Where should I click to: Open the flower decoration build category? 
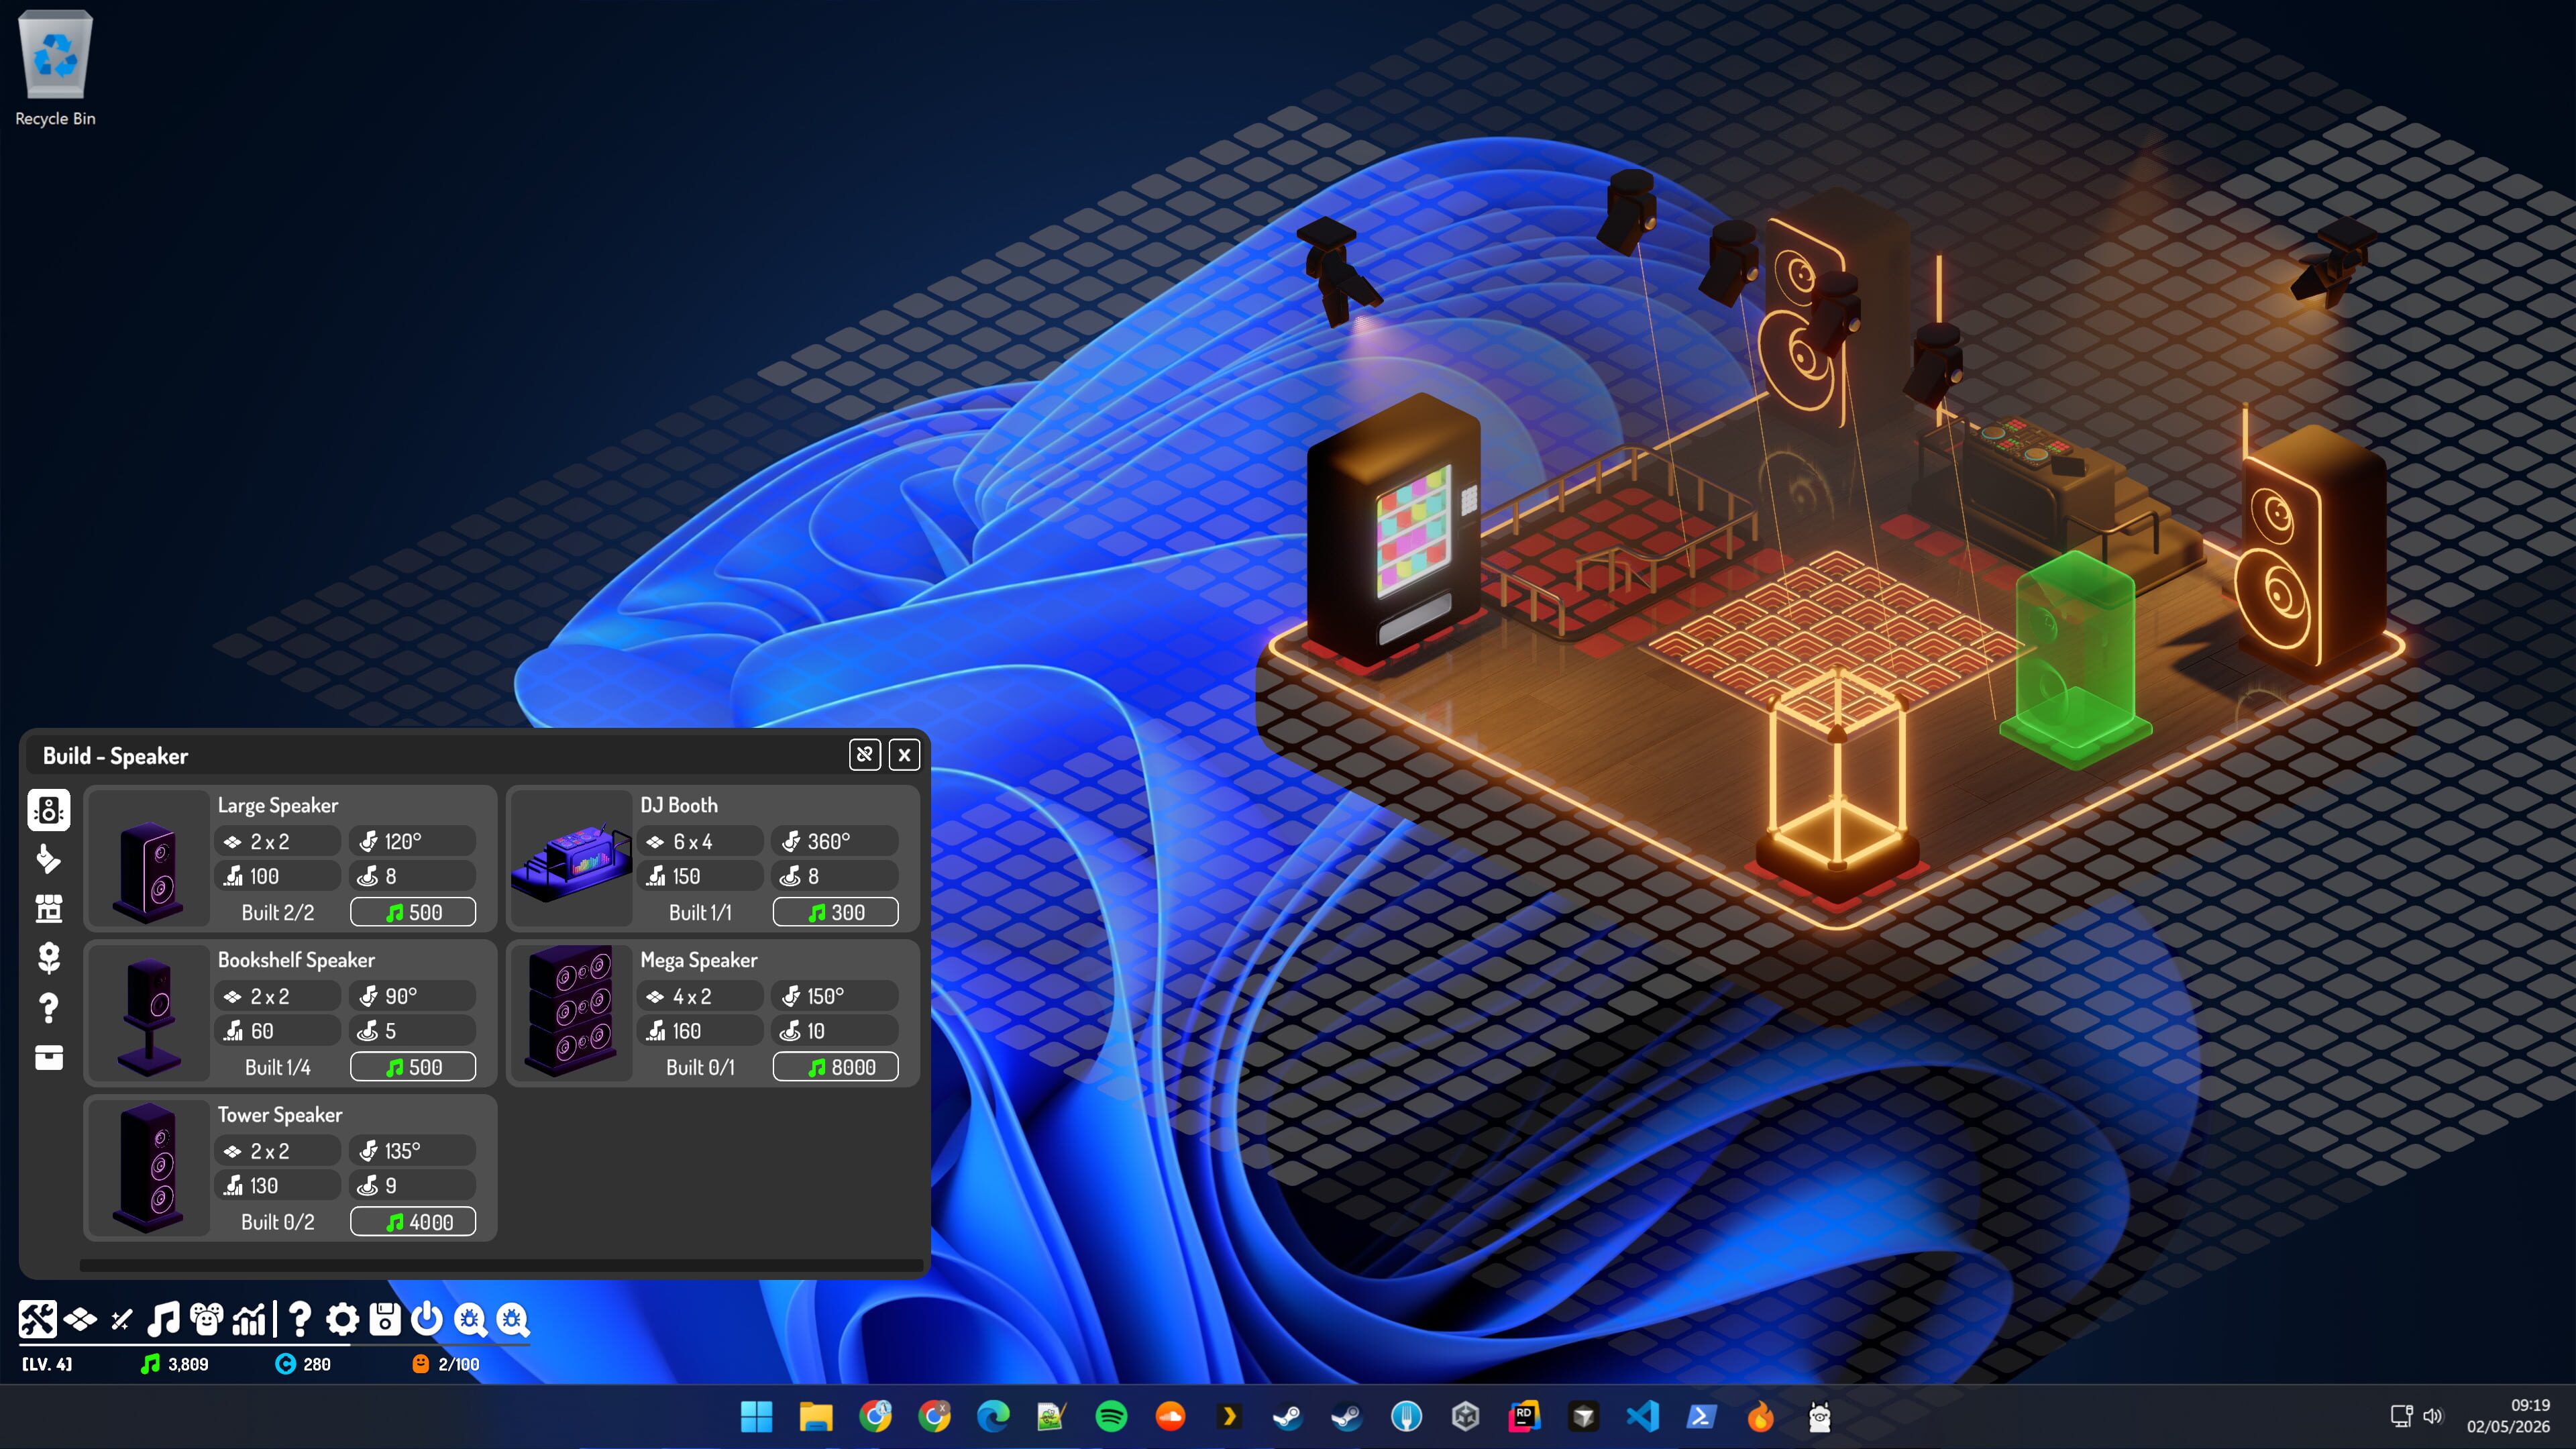[x=48, y=958]
